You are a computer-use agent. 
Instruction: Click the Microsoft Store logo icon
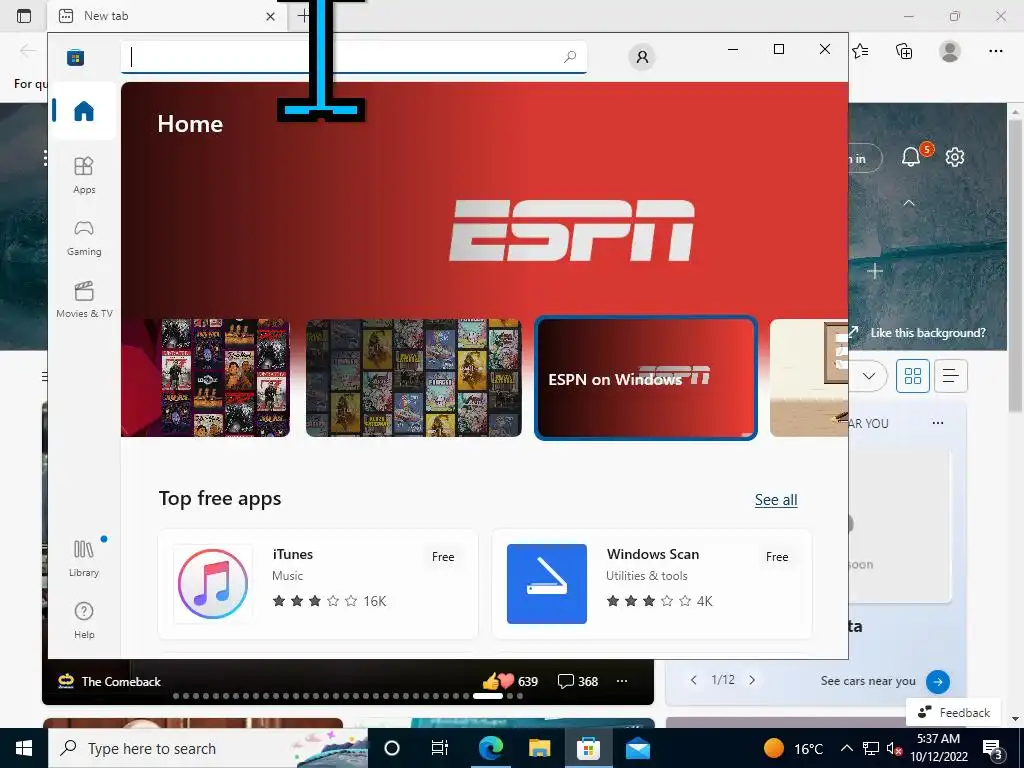tap(76, 57)
